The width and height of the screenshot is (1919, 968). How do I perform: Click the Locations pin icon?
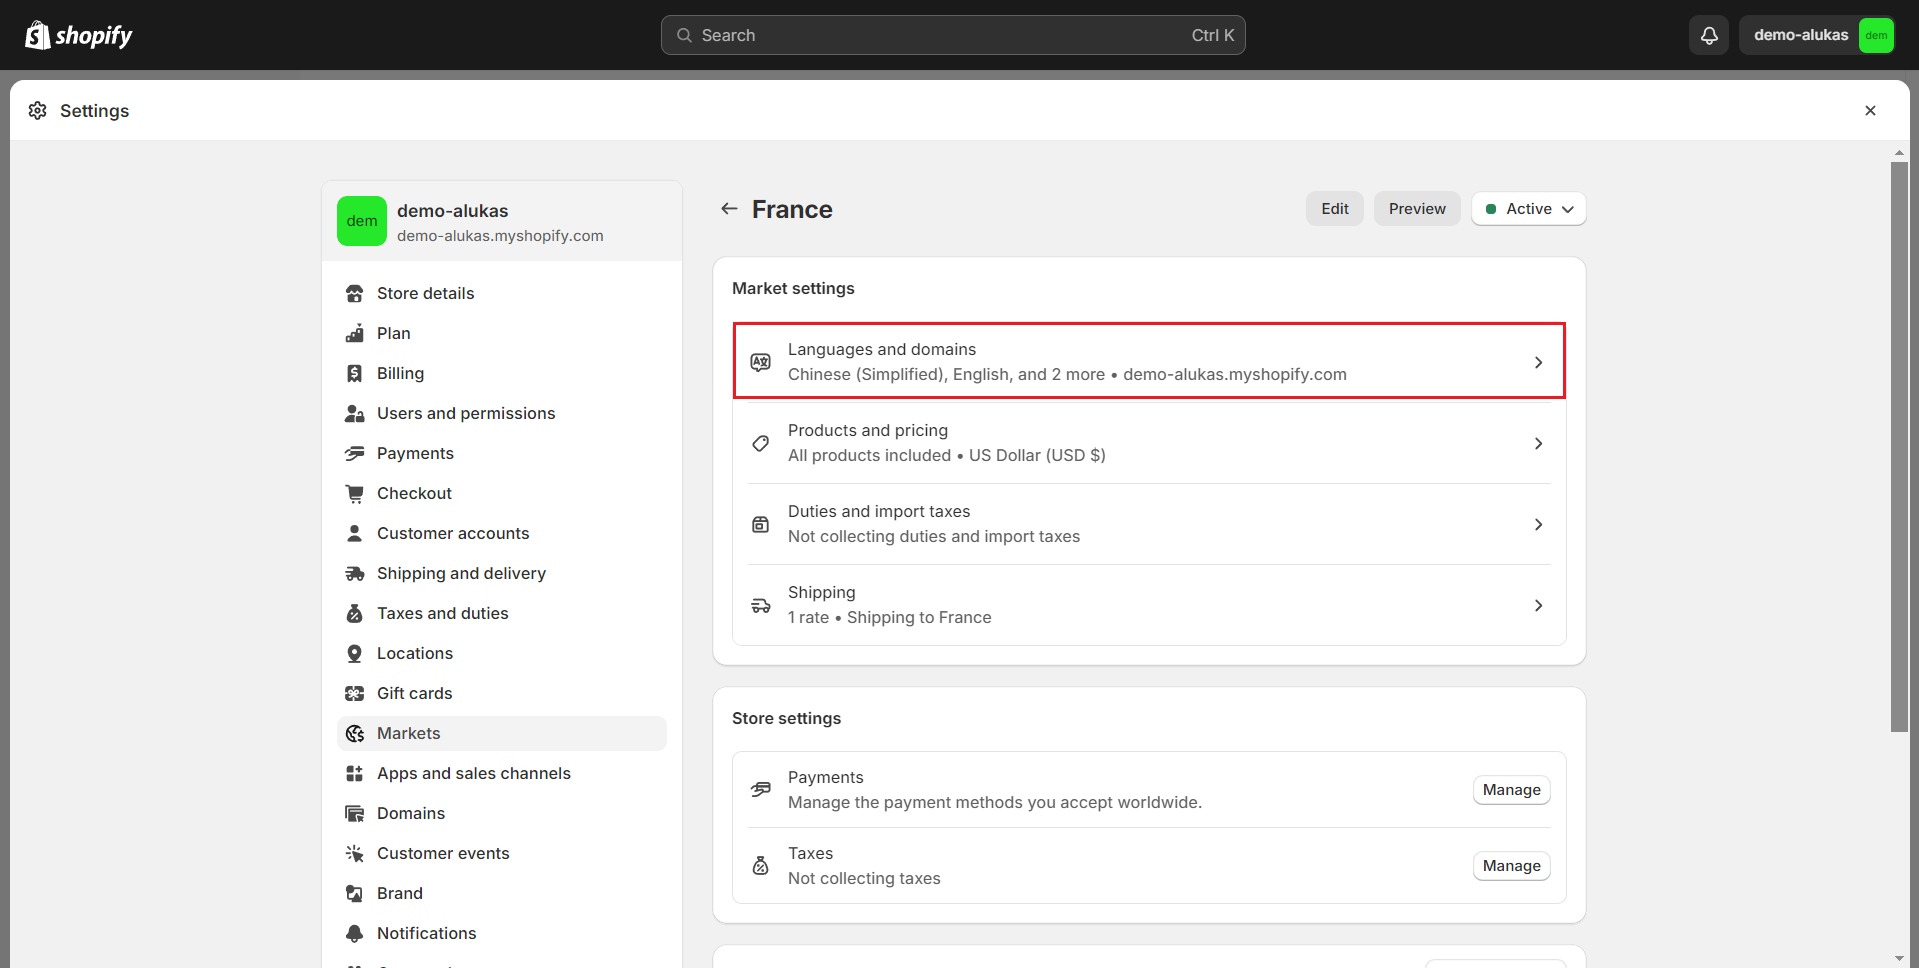pyautogui.click(x=354, y=653)
